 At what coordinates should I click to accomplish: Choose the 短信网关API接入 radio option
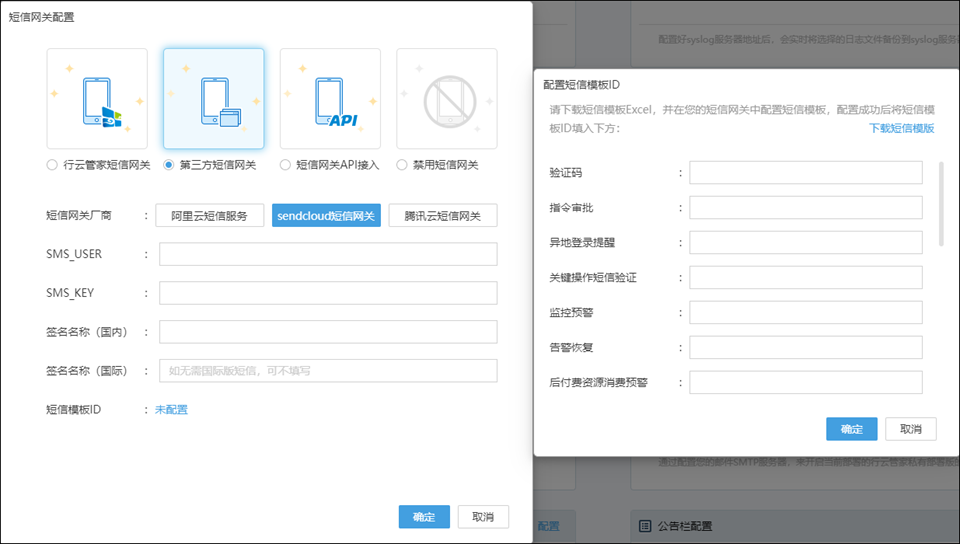[286, 165]
